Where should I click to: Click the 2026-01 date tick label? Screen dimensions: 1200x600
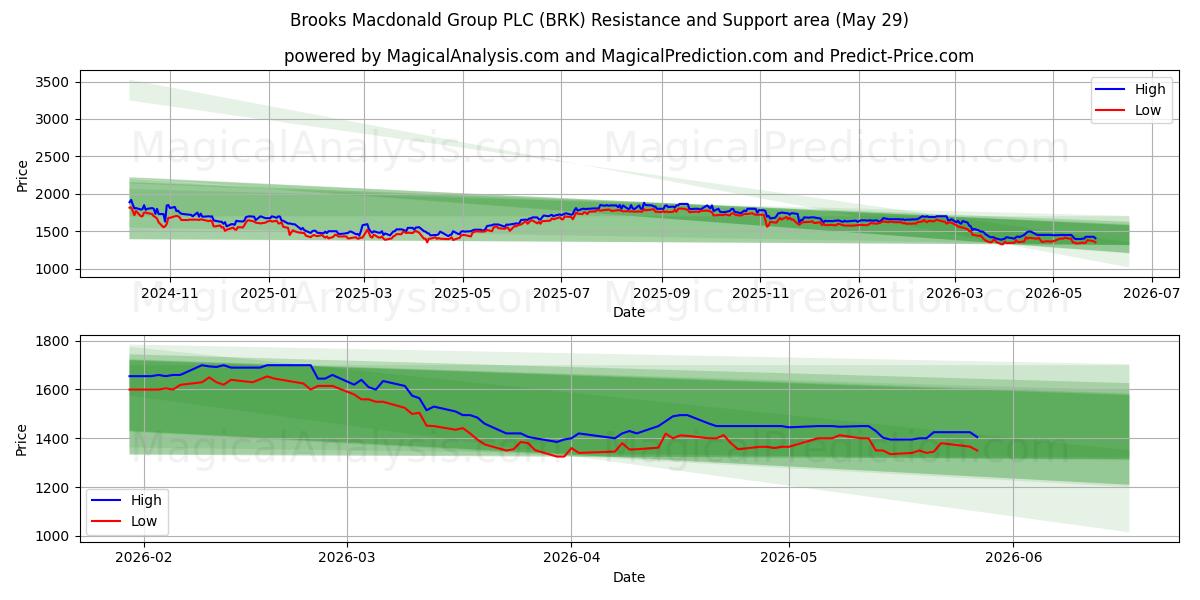[x=859, y=293]
